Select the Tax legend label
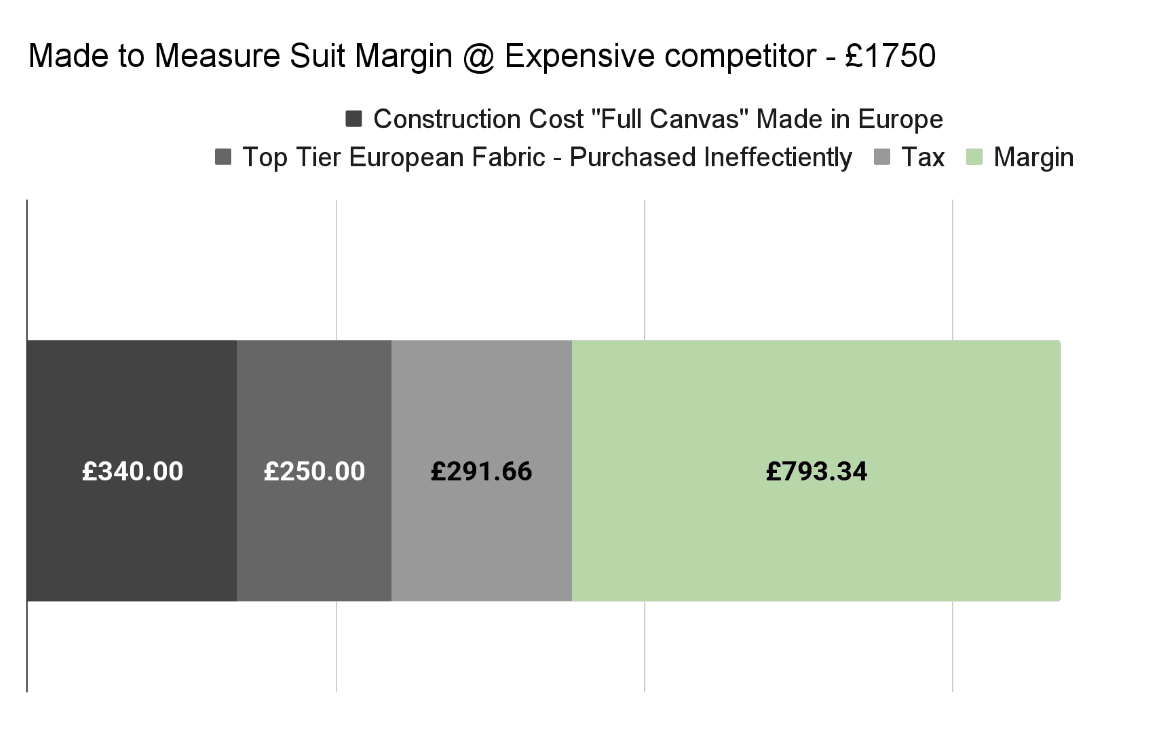 [x=922, y=157]
